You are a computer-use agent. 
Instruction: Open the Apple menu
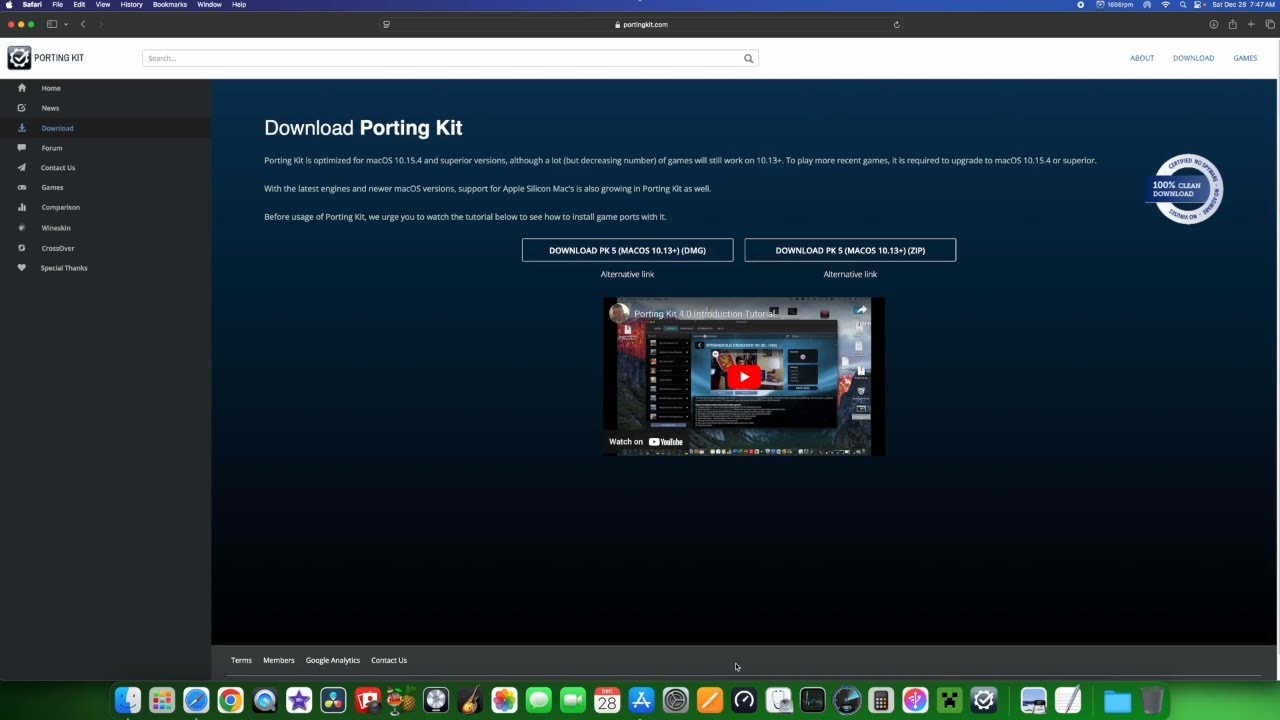(x=10, y=5)
